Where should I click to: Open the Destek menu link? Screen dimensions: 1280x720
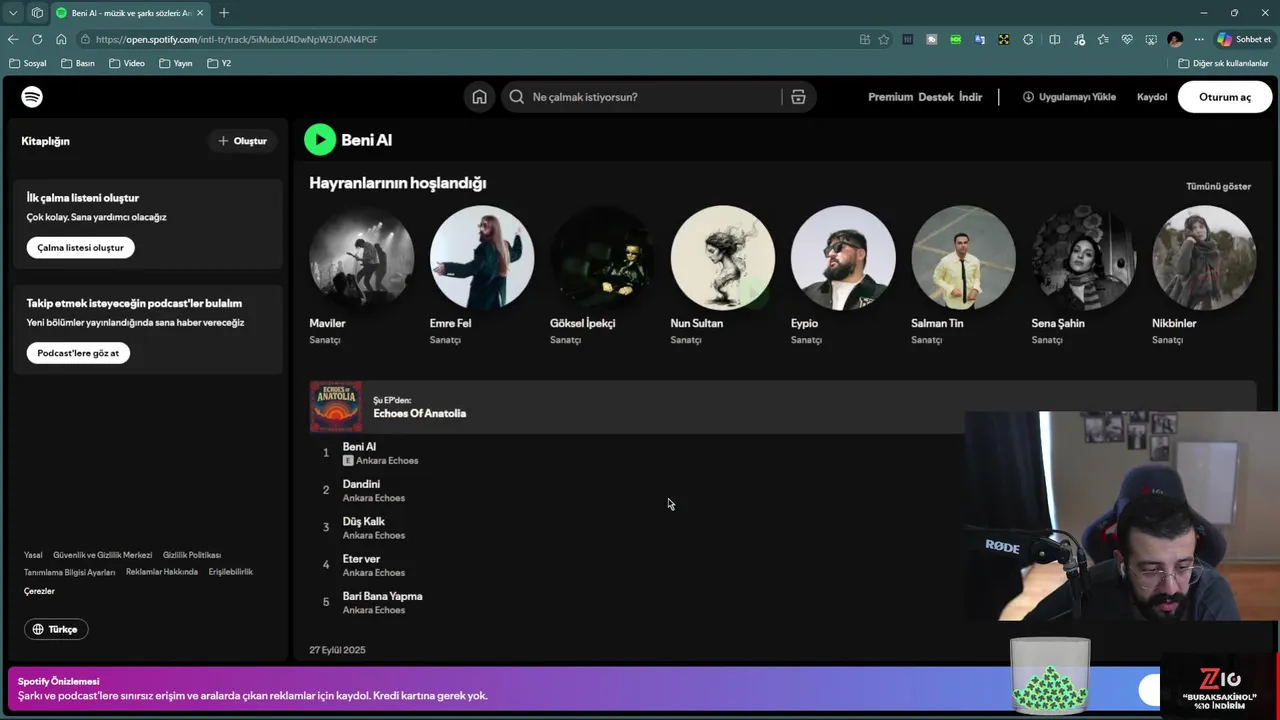pos(936,97)
